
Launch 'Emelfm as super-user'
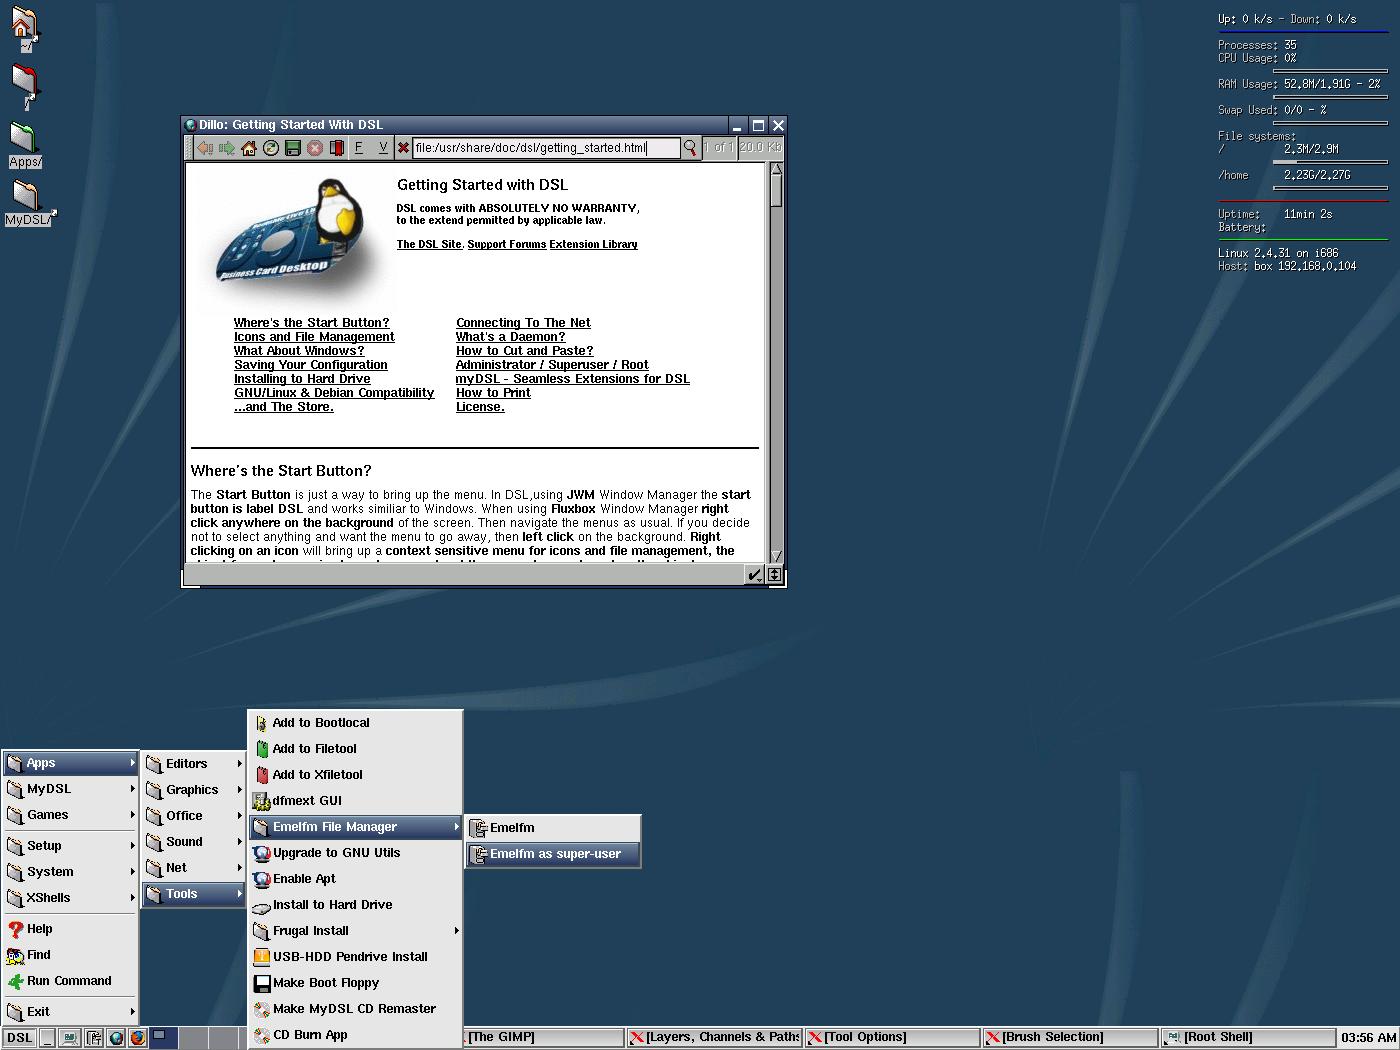point(553,854)
